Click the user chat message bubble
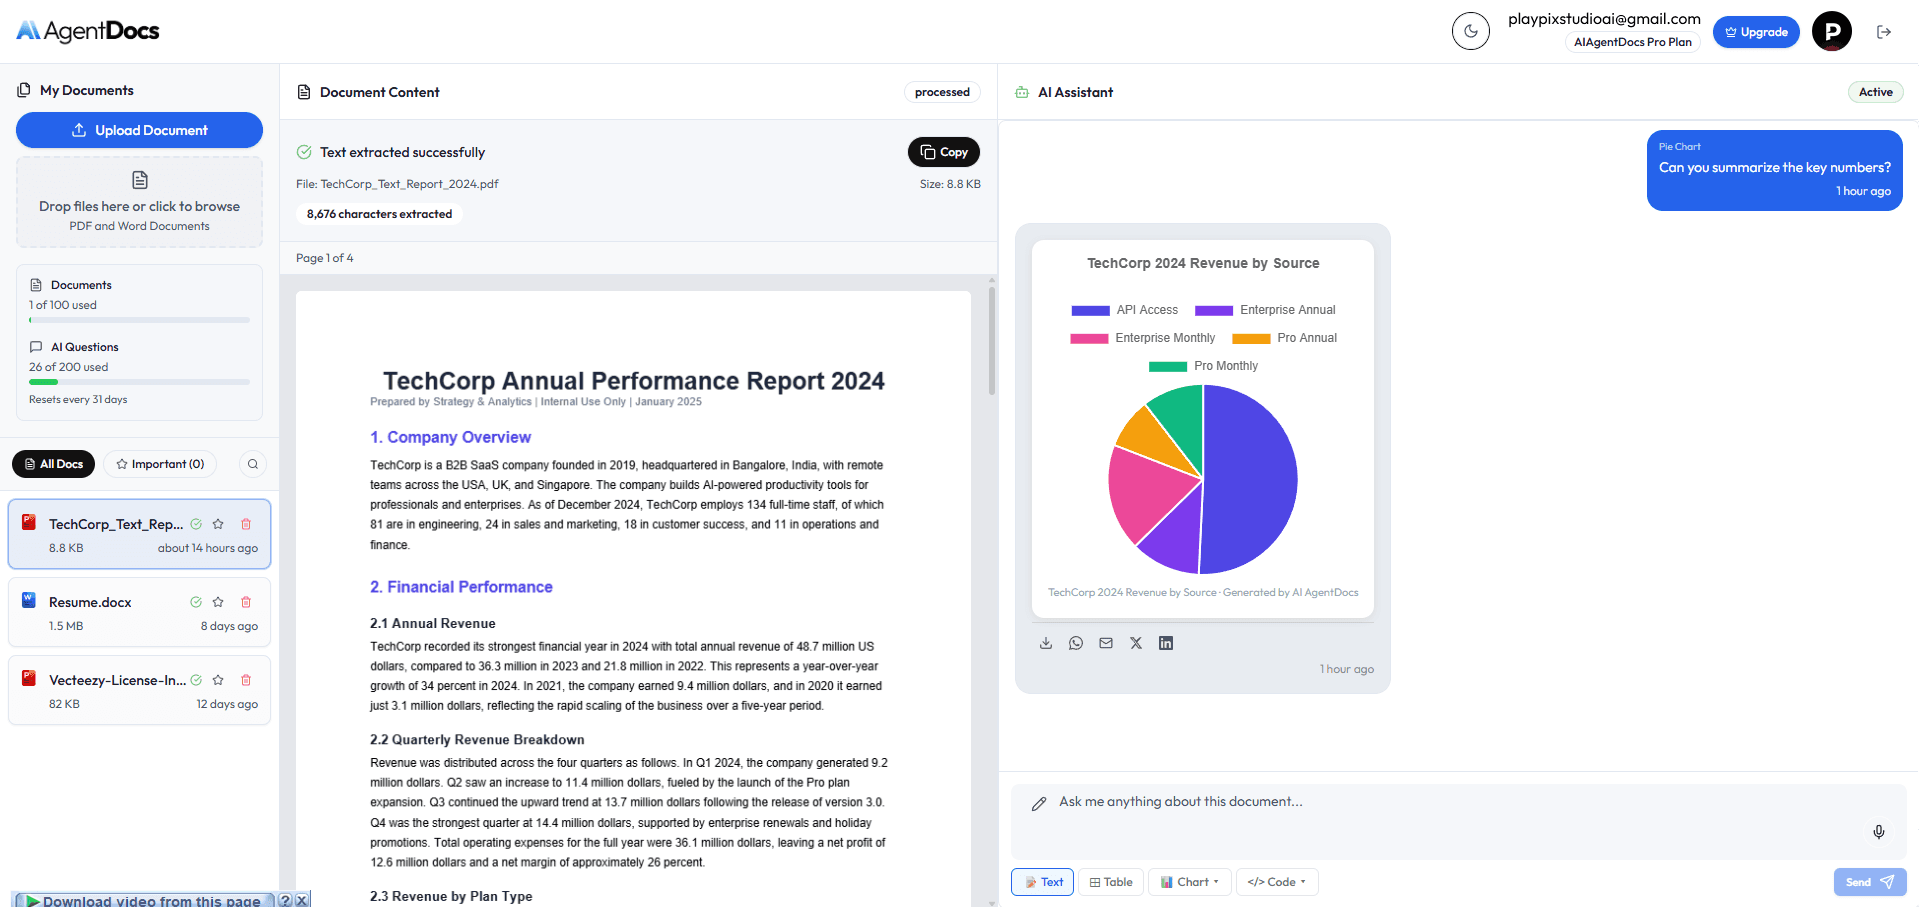 click(x=1774, y=170)
